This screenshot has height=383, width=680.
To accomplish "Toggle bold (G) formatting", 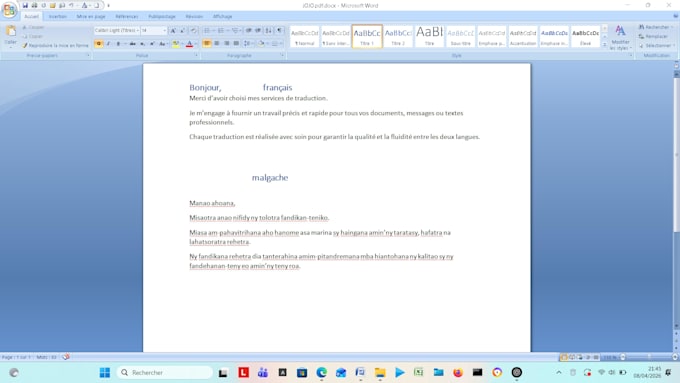I will tap(99, 44).
